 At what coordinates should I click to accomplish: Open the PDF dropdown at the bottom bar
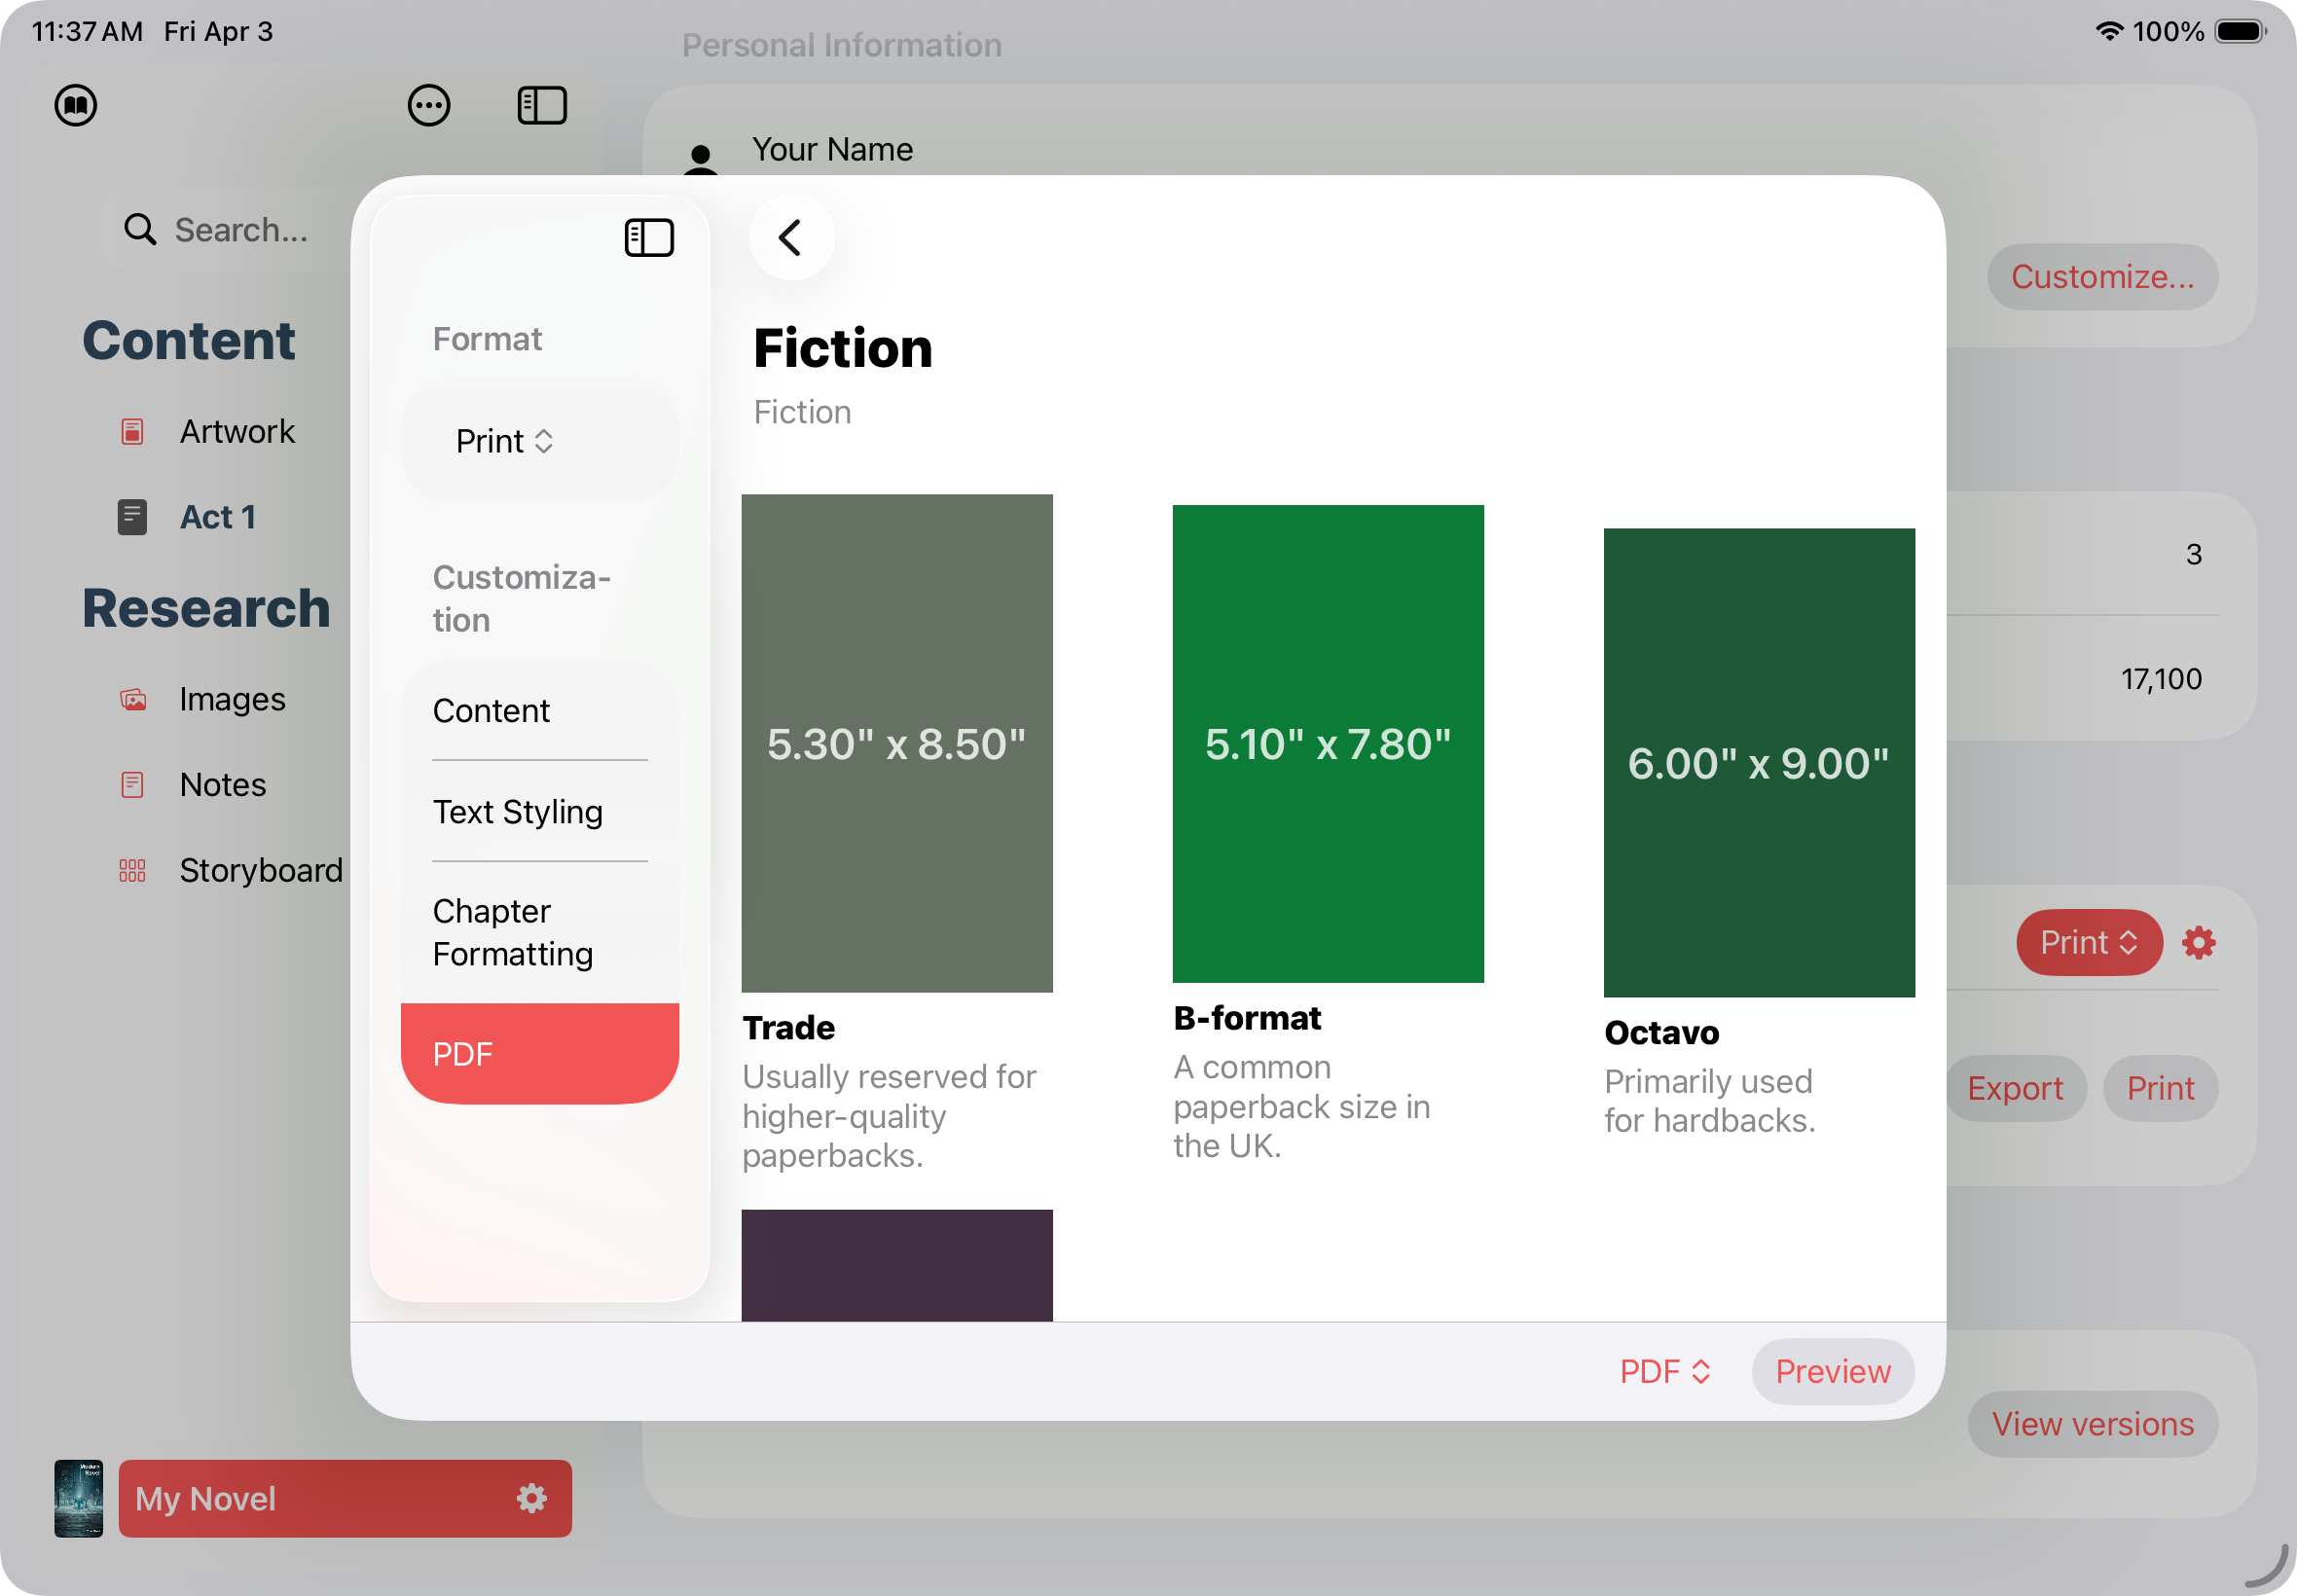(x=1663, y=1371)
